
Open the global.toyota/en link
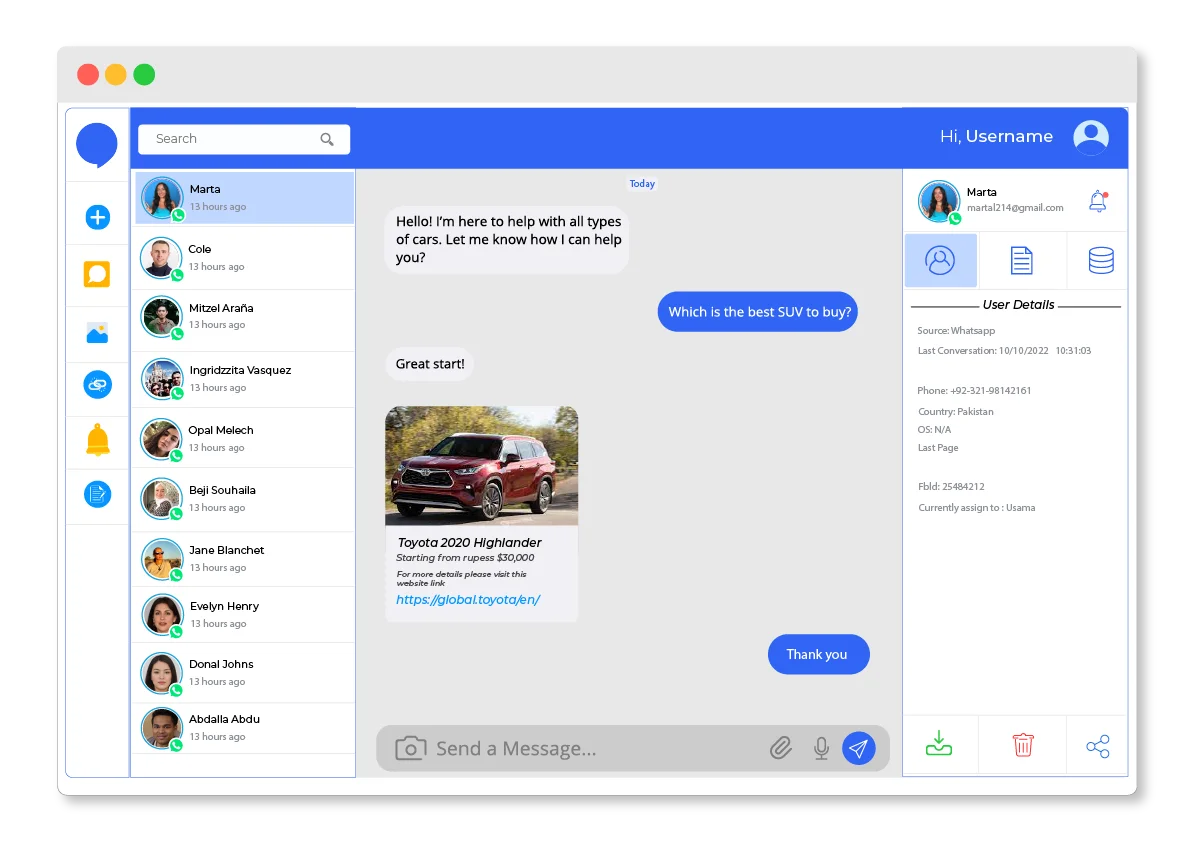pyautogui.click(x=468, y=600)
